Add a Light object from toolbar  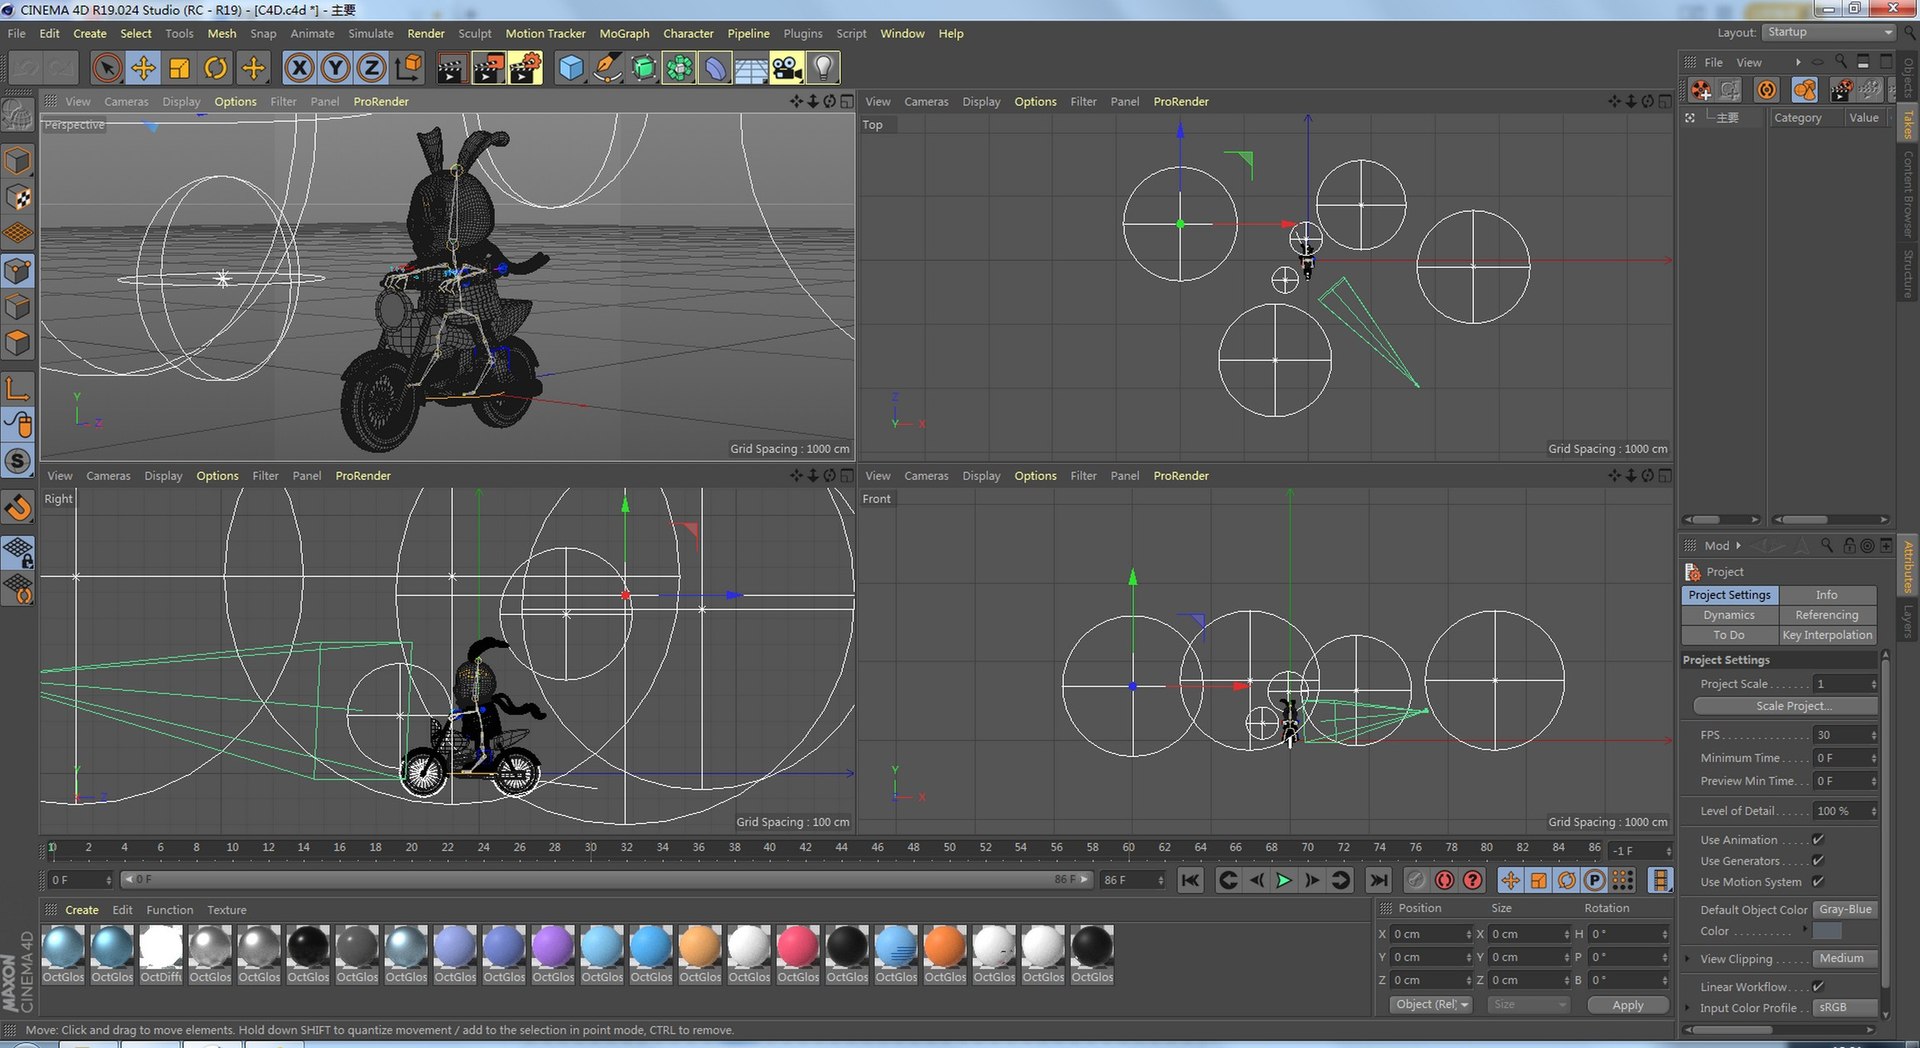823,68
